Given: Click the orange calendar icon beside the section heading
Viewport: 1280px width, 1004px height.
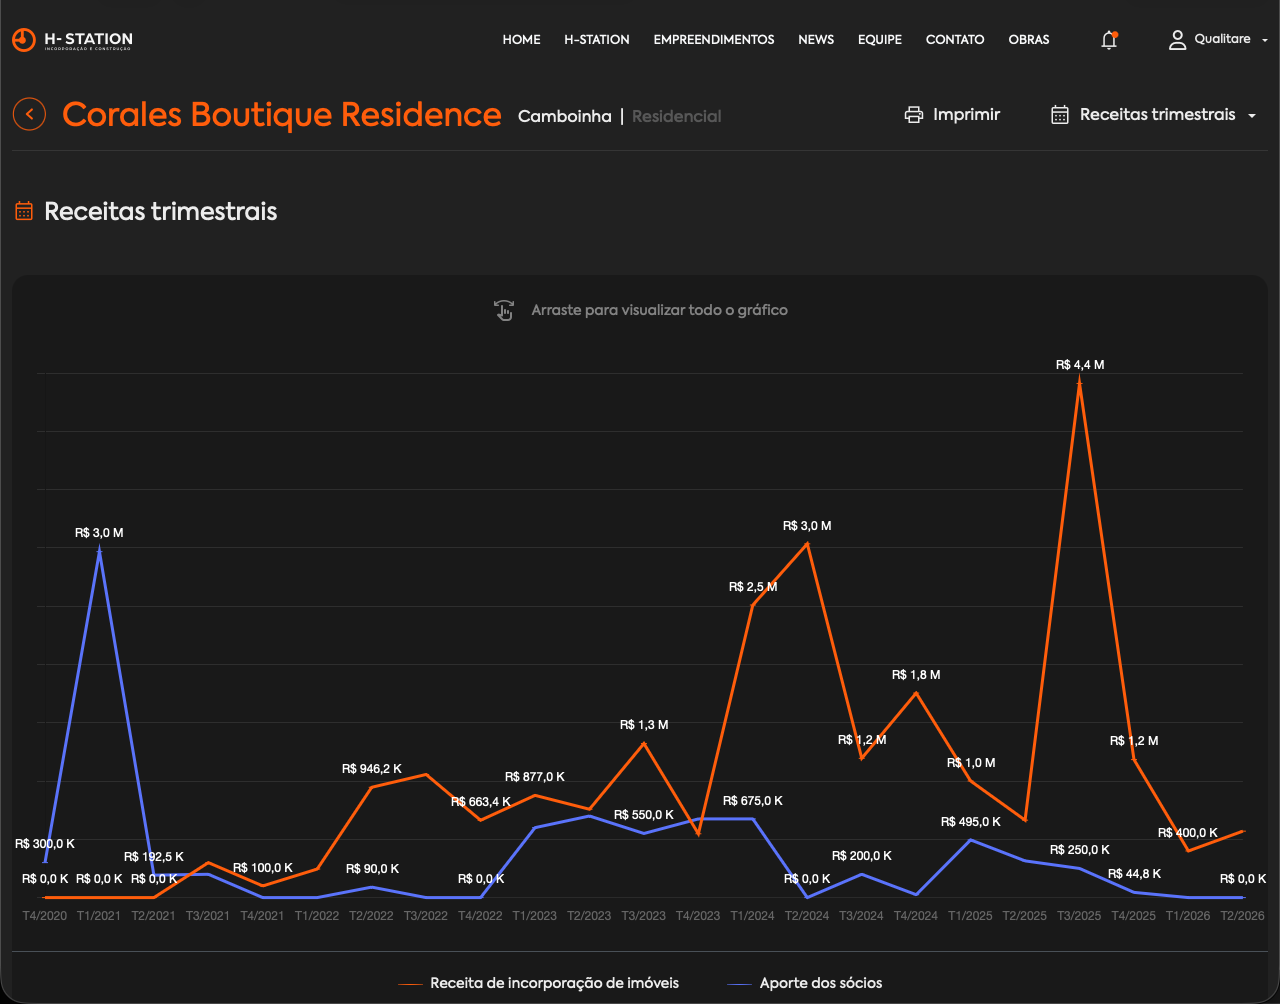Looking at the screenshot, I should coord(24,211).
